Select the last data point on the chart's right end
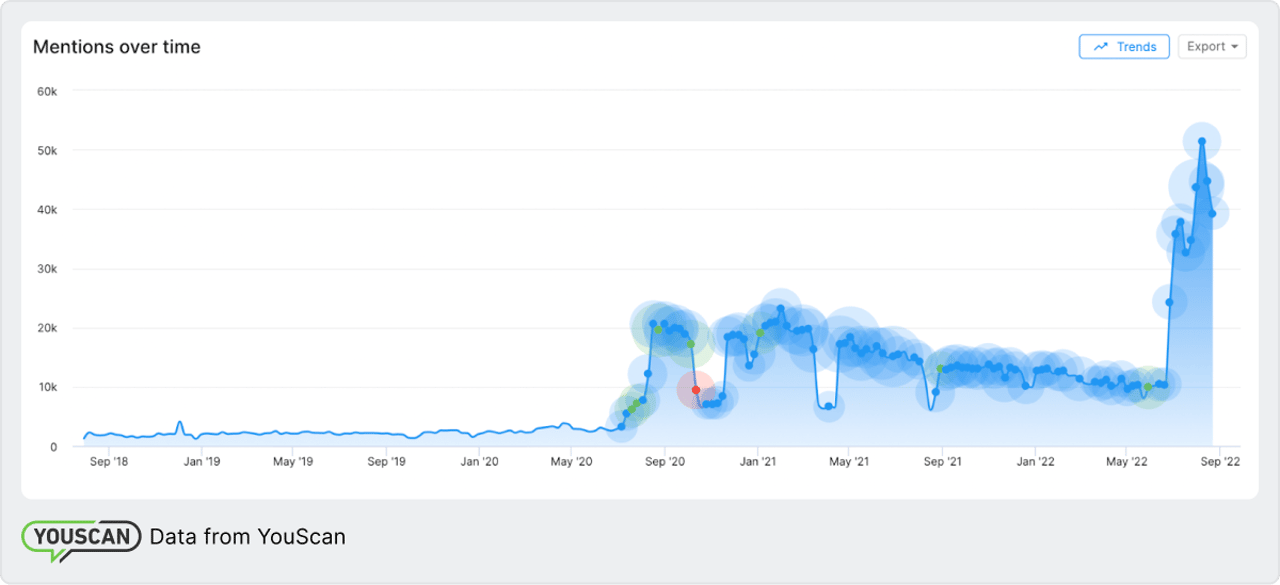Screen dimensions: 1280x585 [x=1212, y=213]
